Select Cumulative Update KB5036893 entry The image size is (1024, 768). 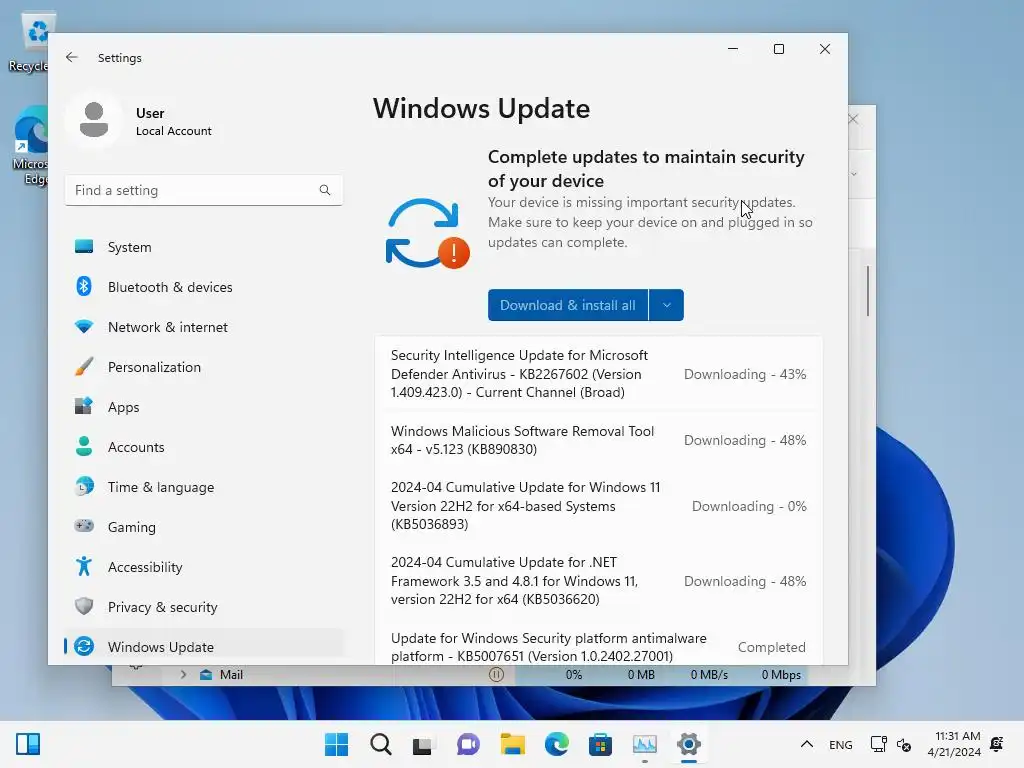598,505
